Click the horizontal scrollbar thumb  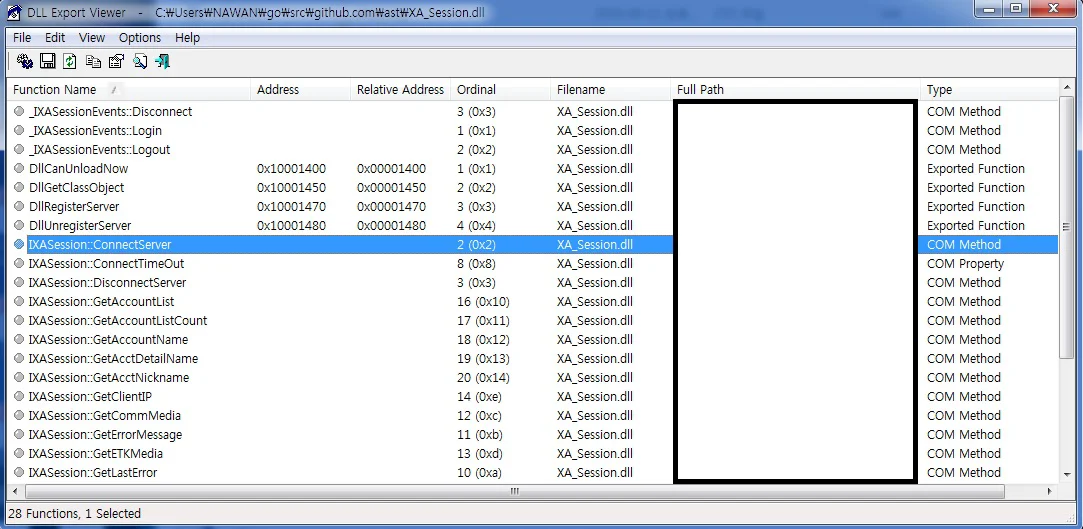(515, 491)
